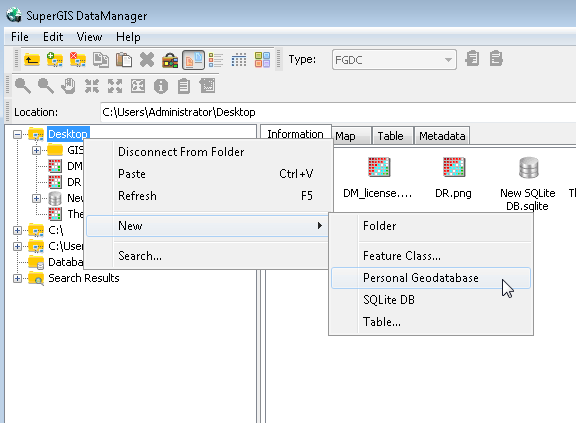Choose Disconnect From Folder in context menu
The width and height of the screenshot is (576, 423).
pyautogui.click(x=208, y=152)
